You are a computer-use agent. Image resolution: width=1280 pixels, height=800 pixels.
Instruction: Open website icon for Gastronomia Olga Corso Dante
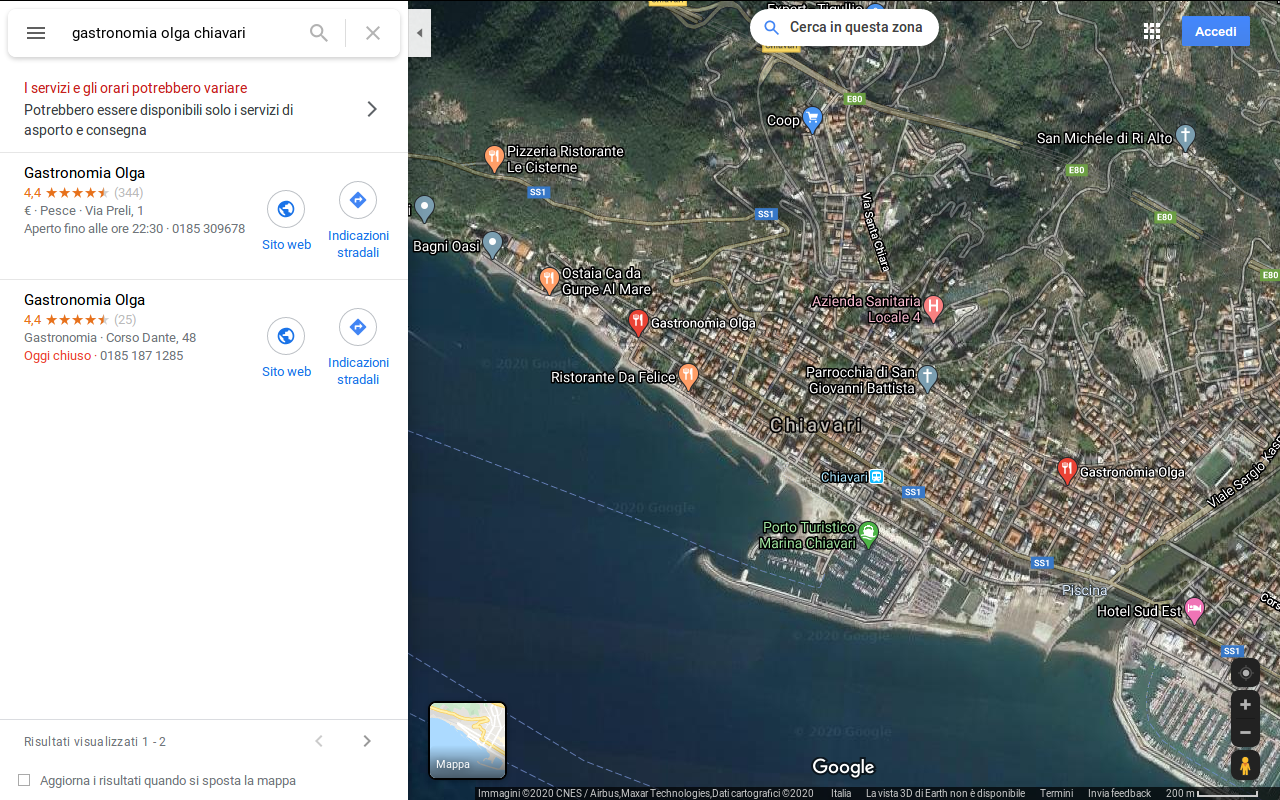(x=286, y=336)
